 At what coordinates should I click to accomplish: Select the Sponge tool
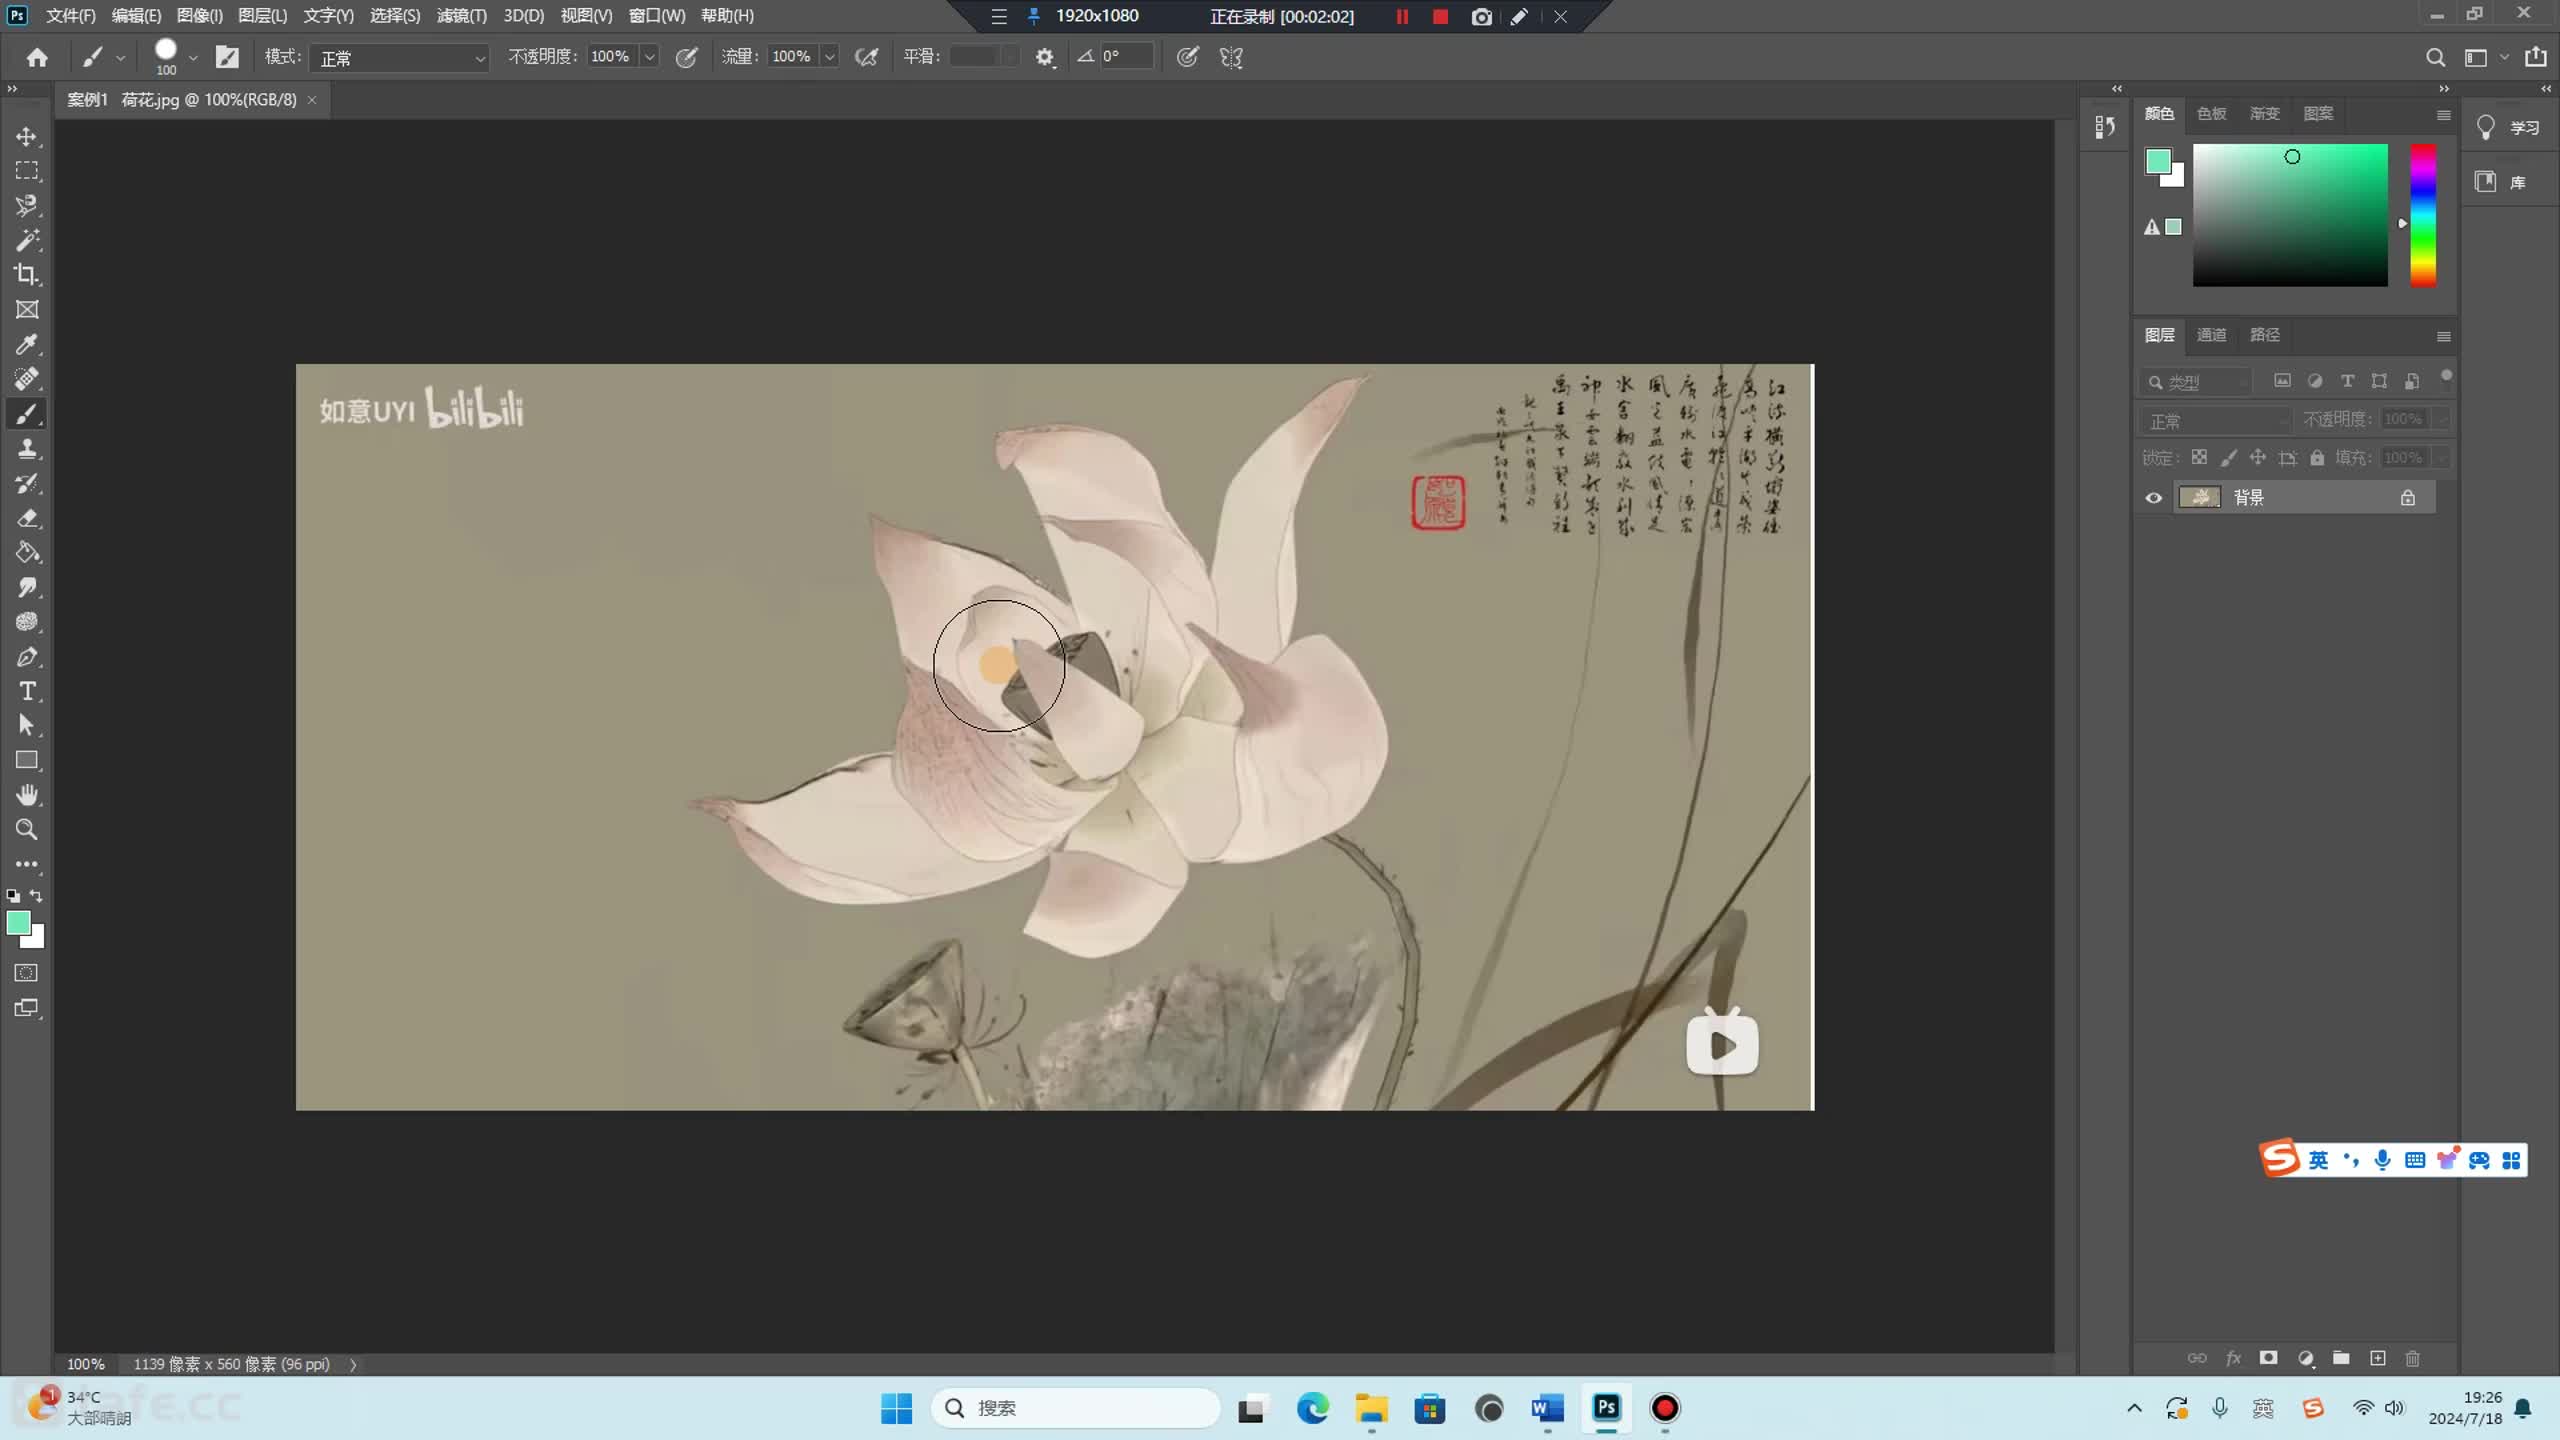pyautogui.click(x=27, y=622)
